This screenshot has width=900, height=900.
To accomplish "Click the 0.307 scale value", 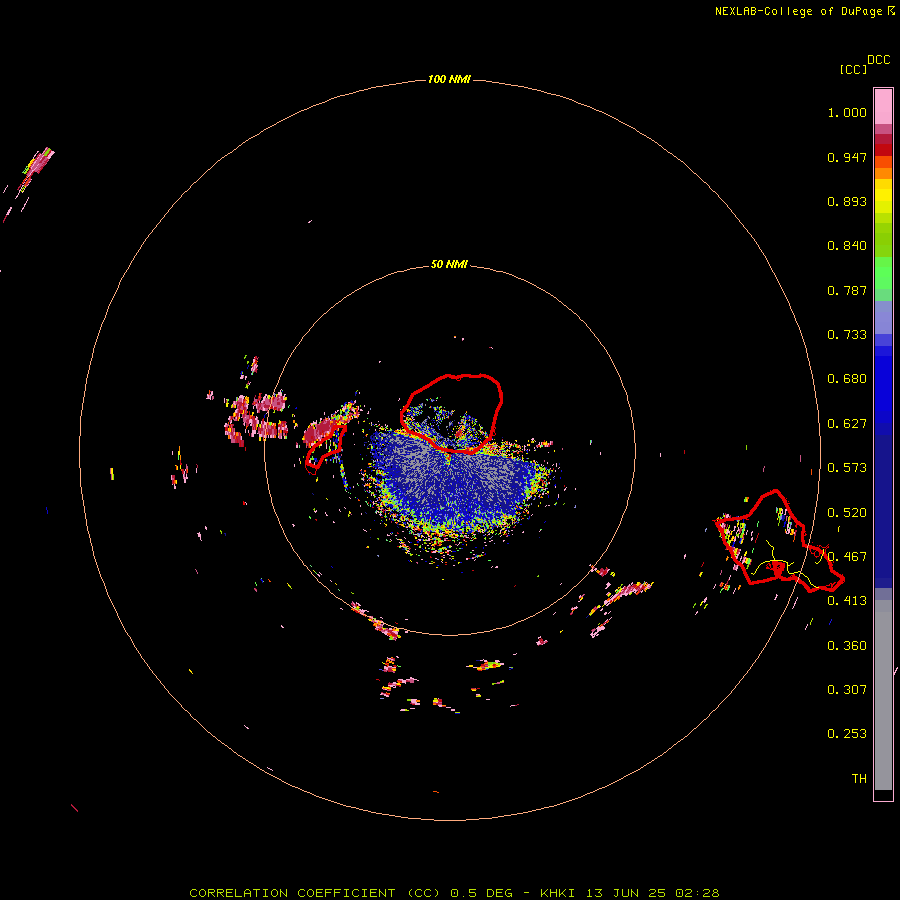I will [x=847, y=689].
